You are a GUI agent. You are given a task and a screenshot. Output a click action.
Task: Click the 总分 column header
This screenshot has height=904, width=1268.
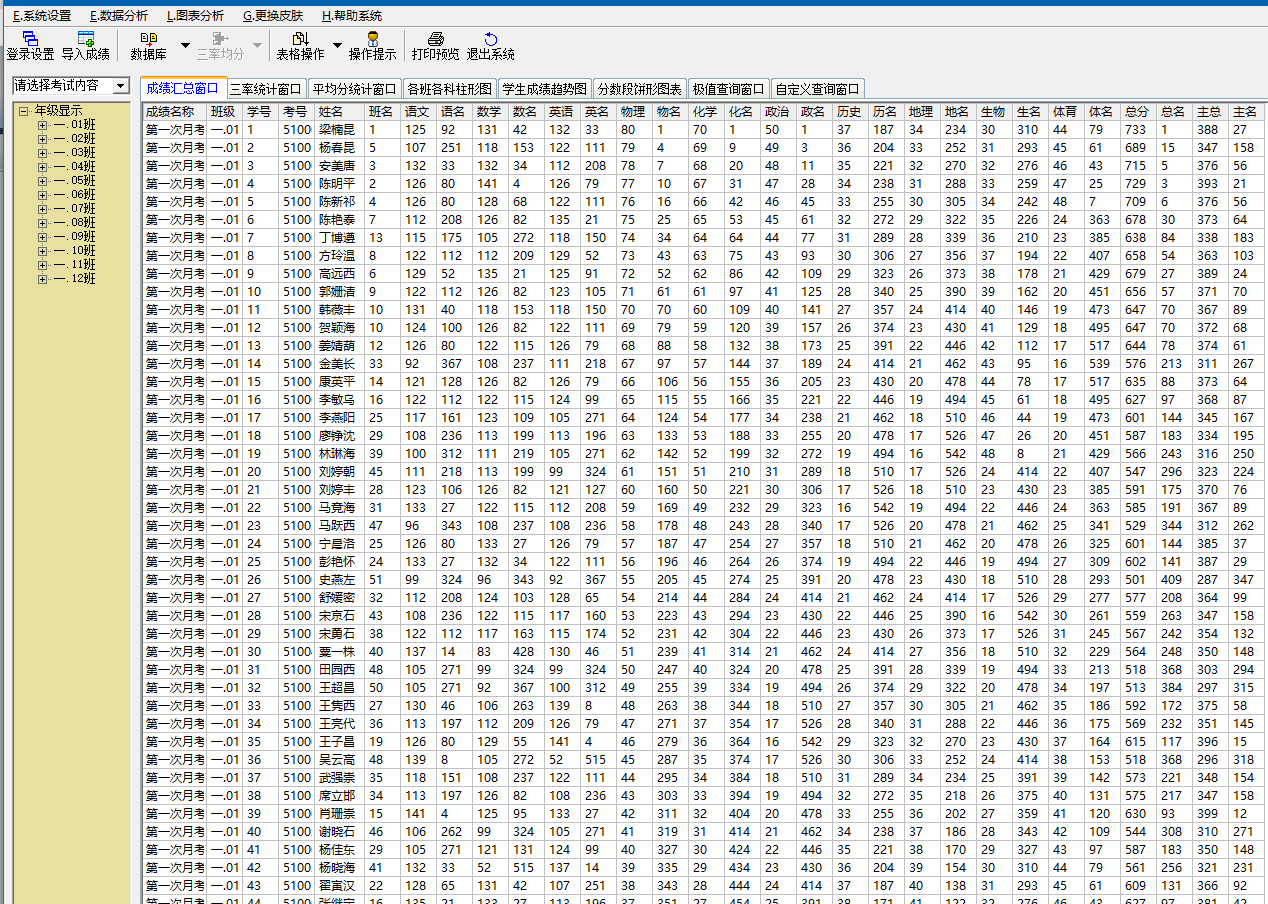1136,112
